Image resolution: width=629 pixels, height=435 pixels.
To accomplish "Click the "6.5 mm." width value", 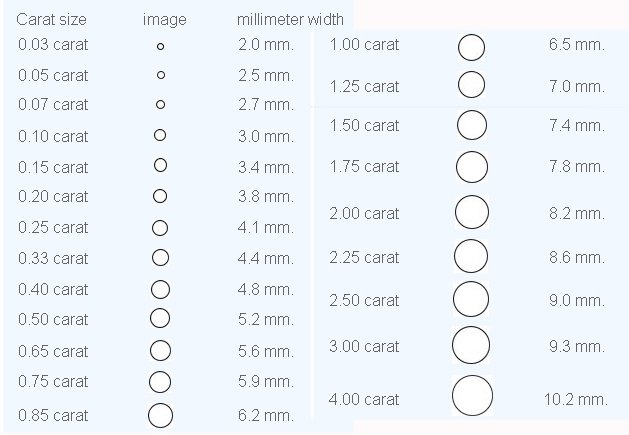I will [576, 45].
